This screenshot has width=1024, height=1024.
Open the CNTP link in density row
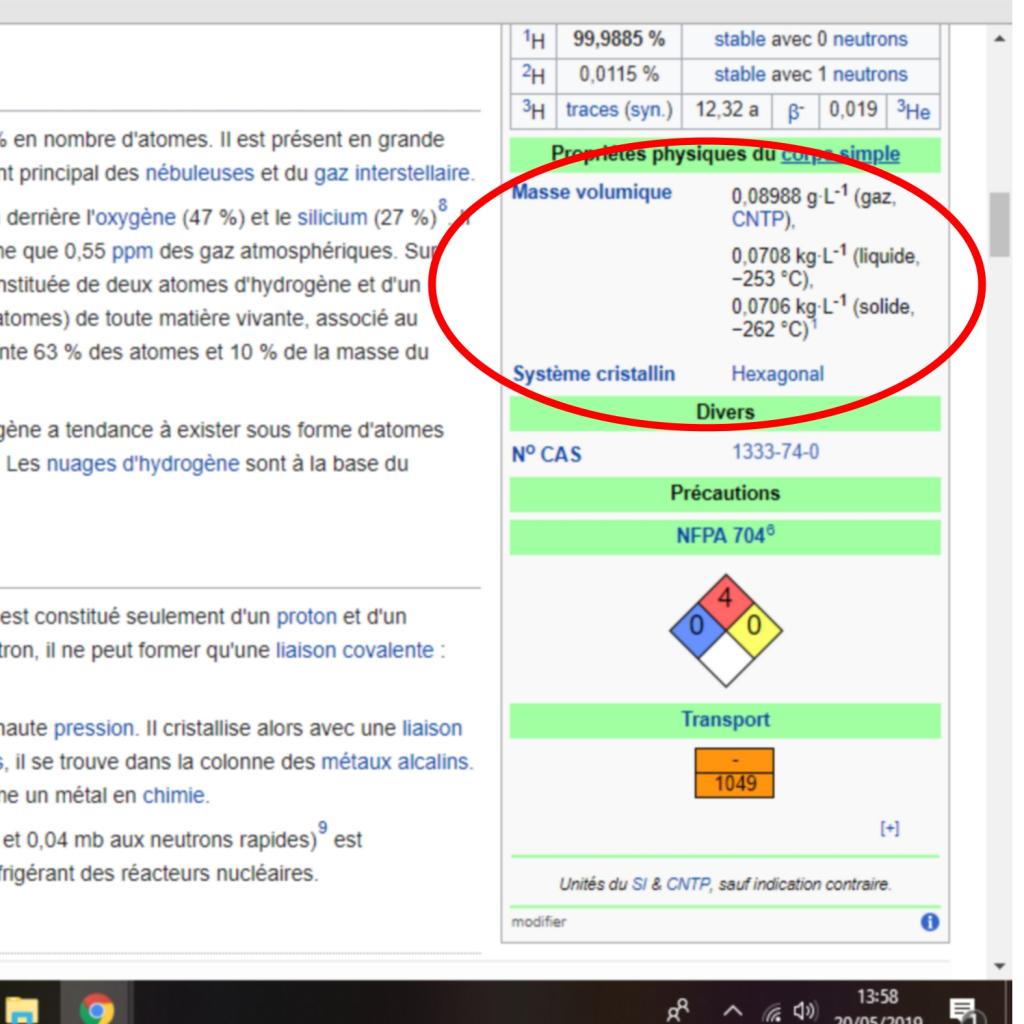pos(757,219)
